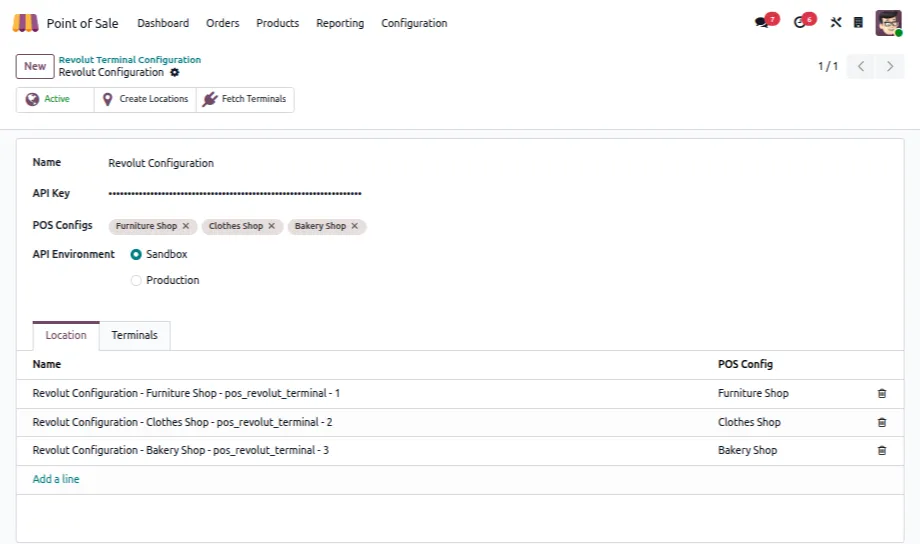
Task: Remove the Bakery Shop tag
Action: 354,226
